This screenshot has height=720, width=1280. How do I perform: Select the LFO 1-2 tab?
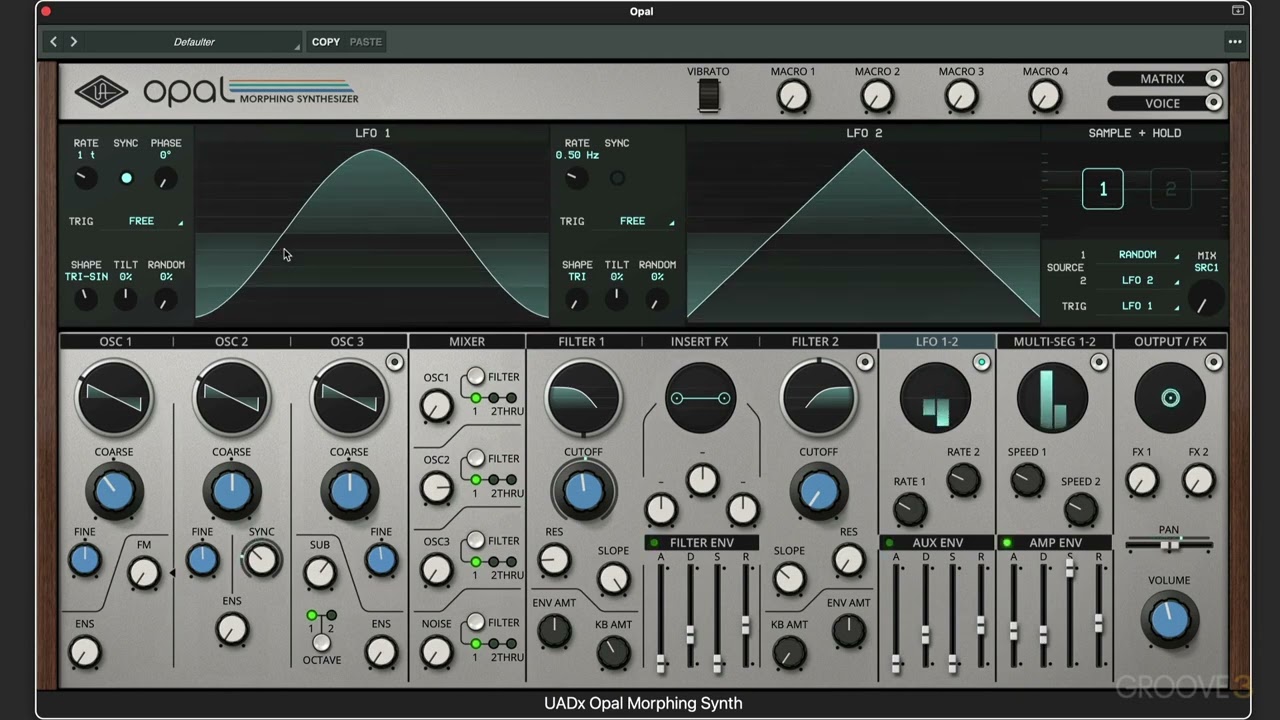(936, 341)
